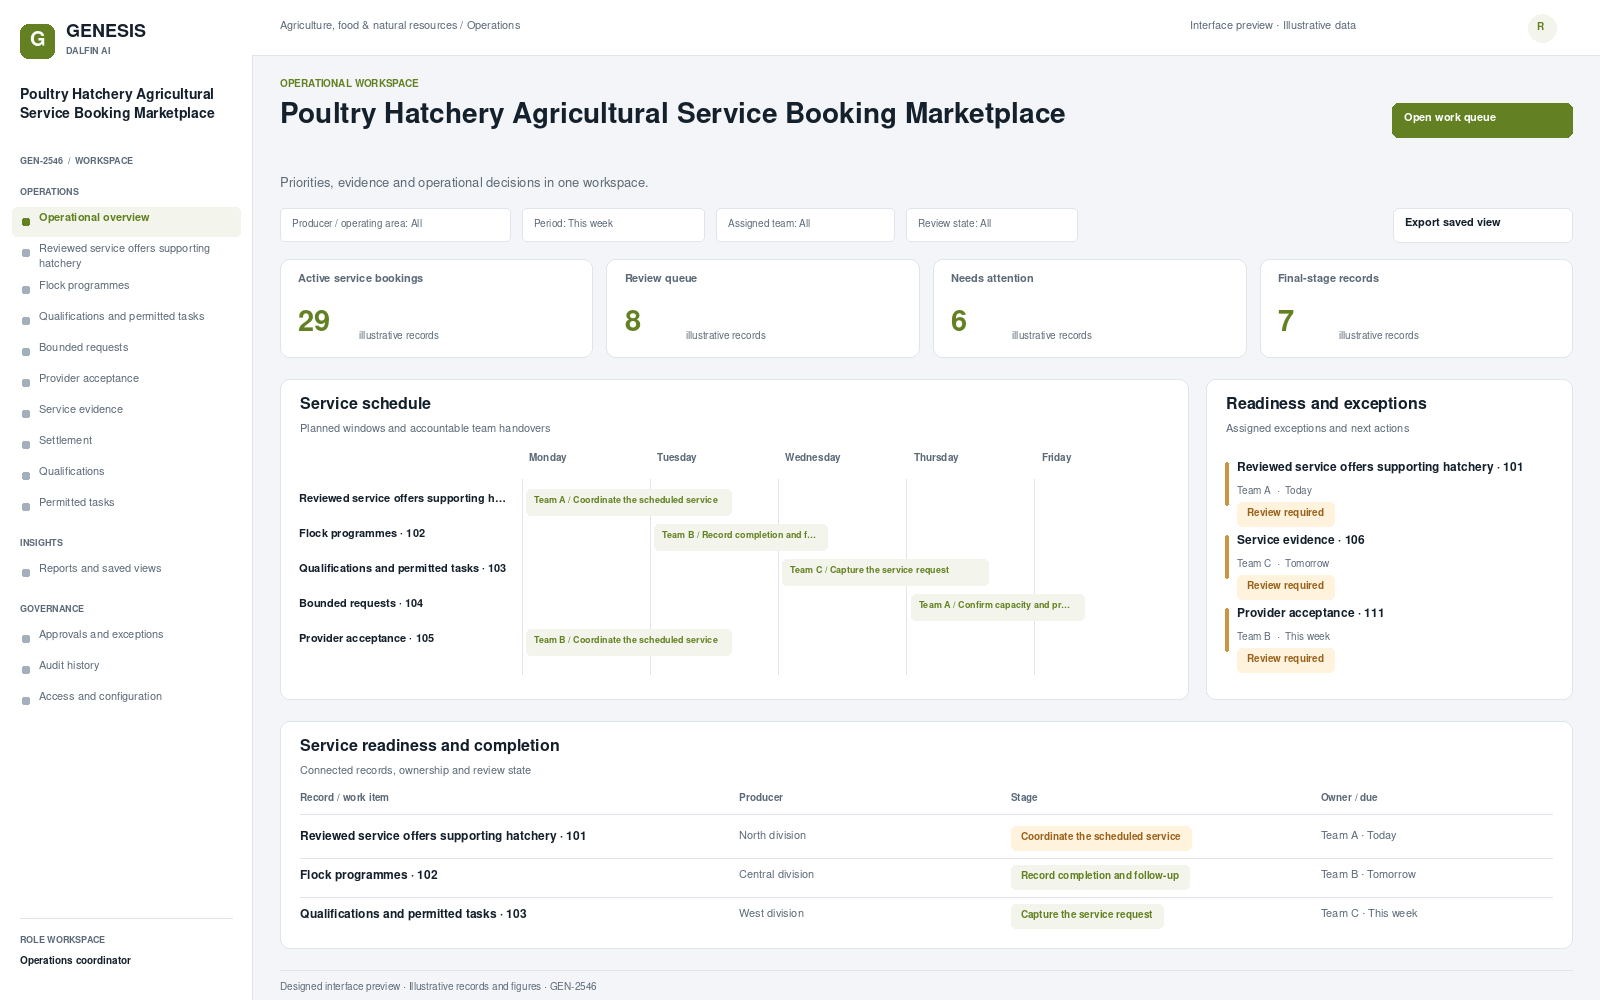Open the Needs attention card

1089,308
